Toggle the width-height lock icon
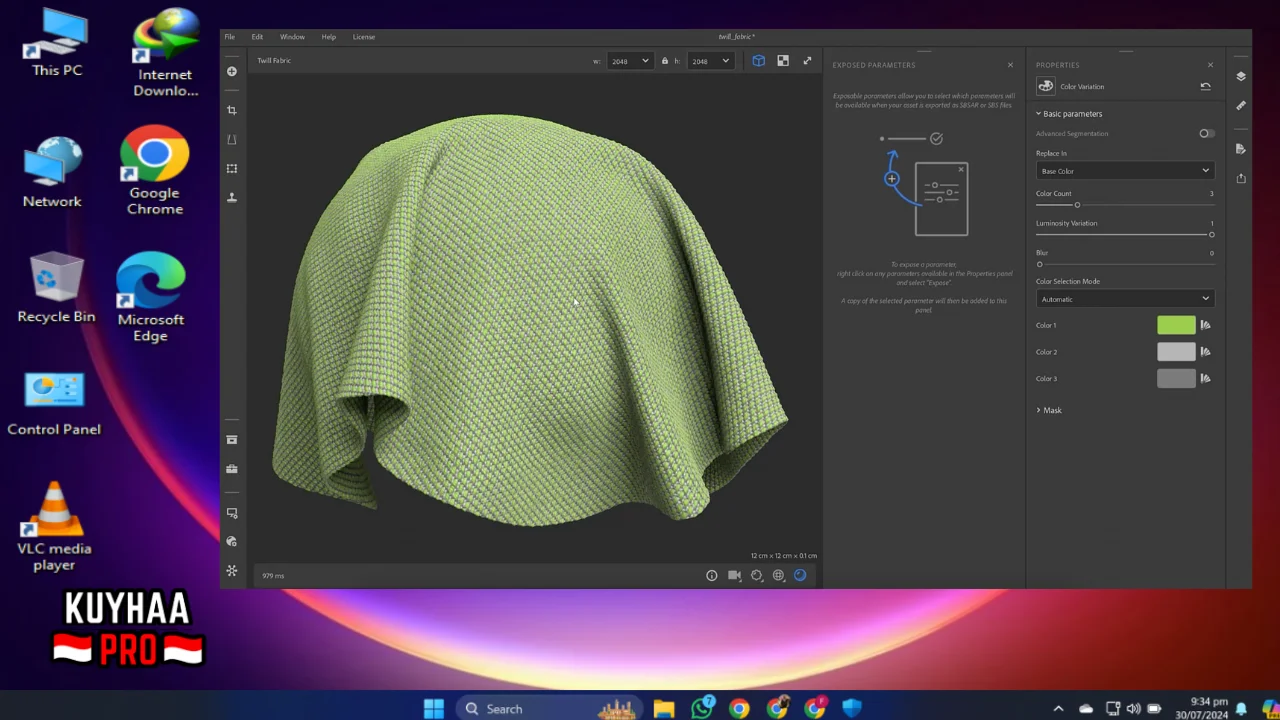1280x720 pixels. pyautogui.click(x=664, y=61)
